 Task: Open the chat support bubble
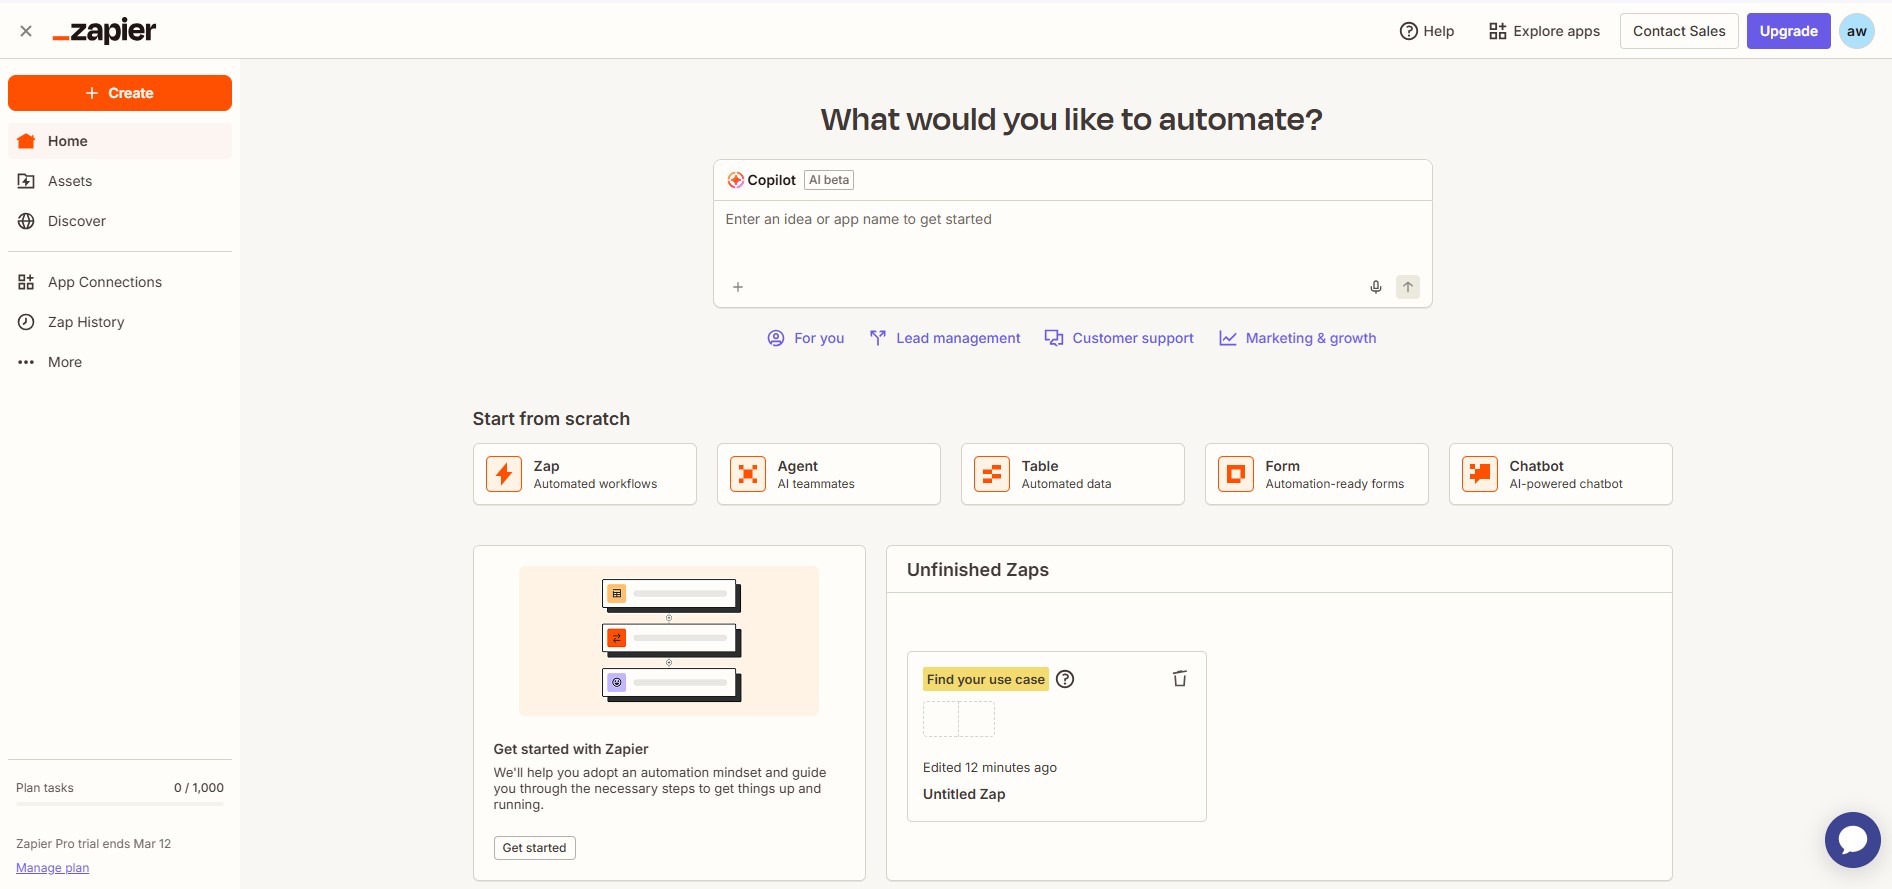1853,840
